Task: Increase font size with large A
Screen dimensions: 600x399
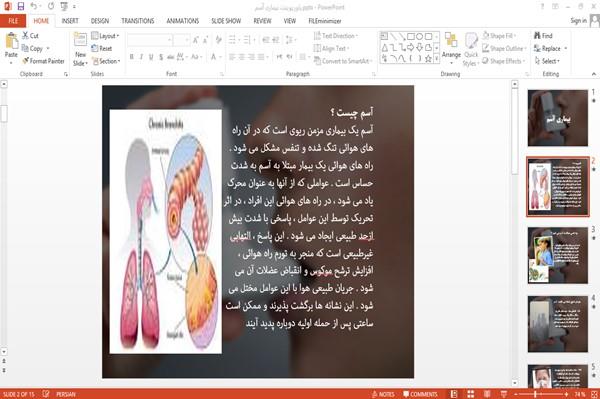Action: click(x=196, y=40)
